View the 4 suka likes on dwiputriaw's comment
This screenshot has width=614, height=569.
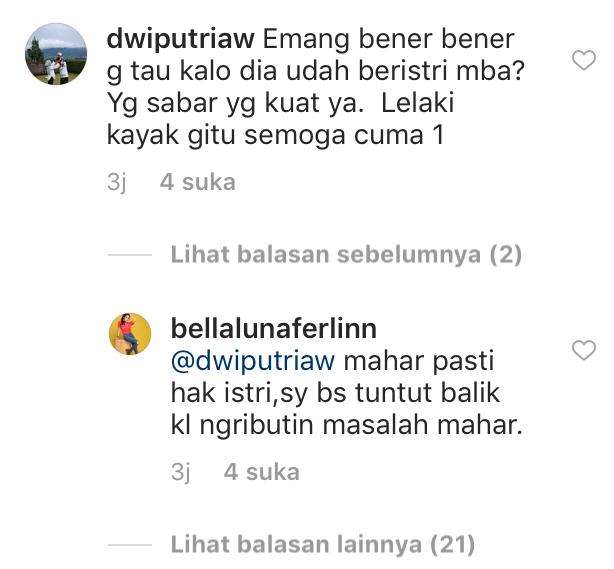coord(198,182)
